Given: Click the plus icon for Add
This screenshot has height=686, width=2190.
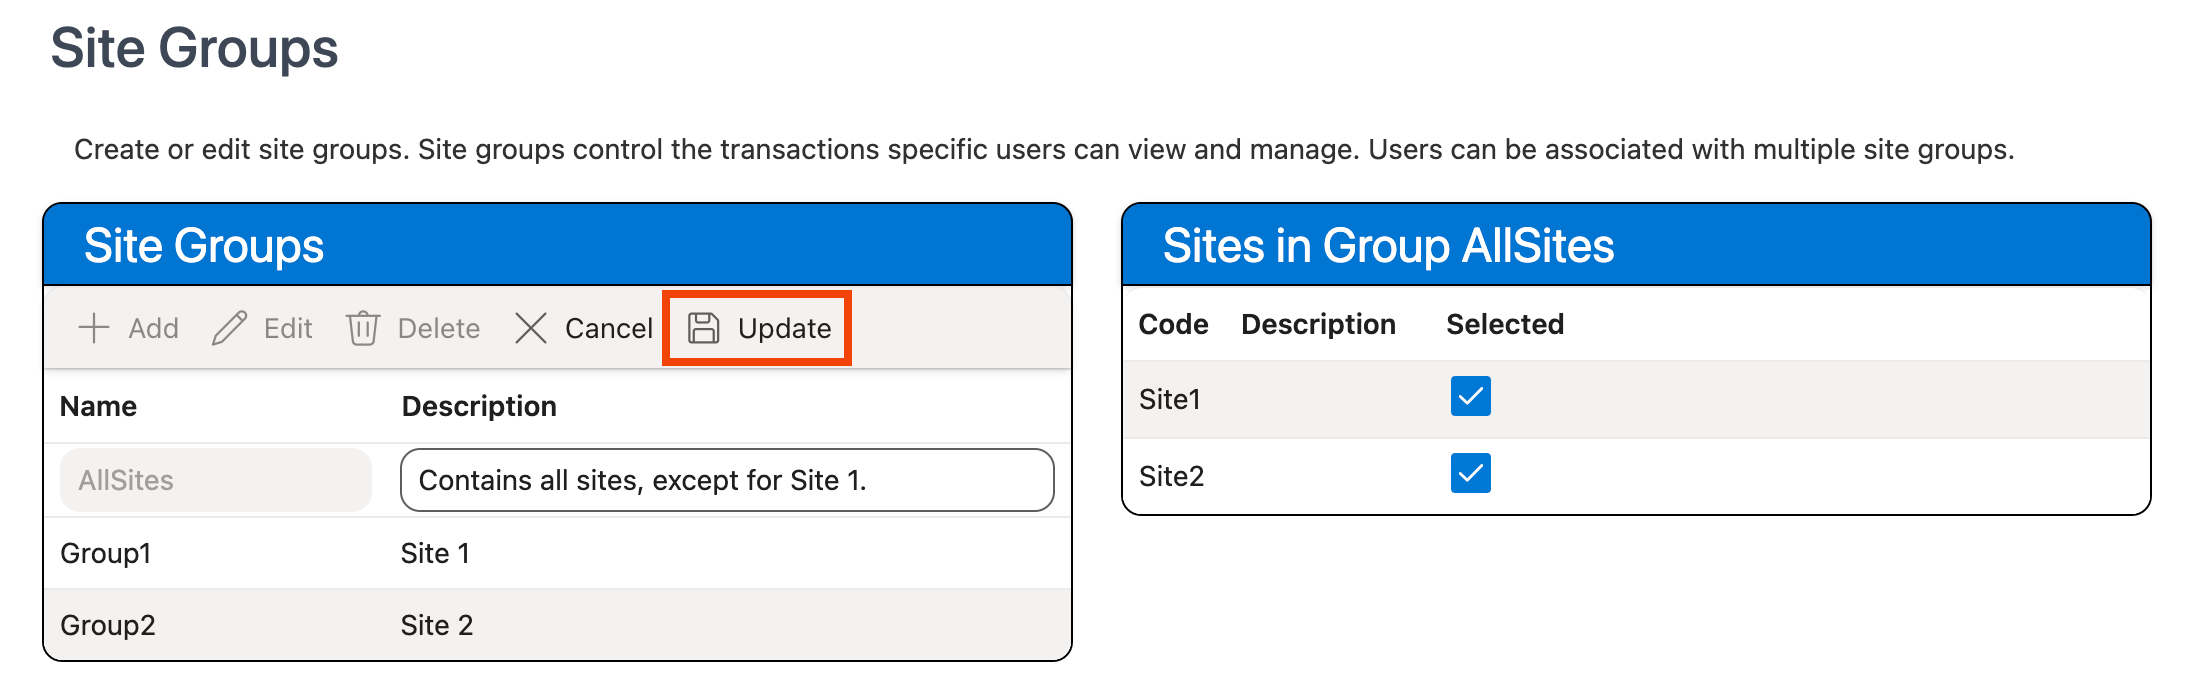Looking at the screenshot, I should pos(94,328).
